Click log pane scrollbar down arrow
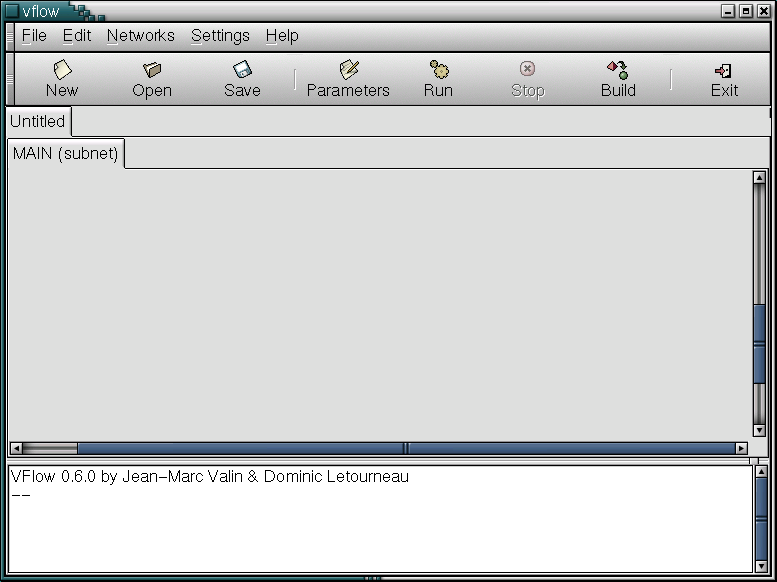Viewport: 777px width, 582px height. pos(762,566)
